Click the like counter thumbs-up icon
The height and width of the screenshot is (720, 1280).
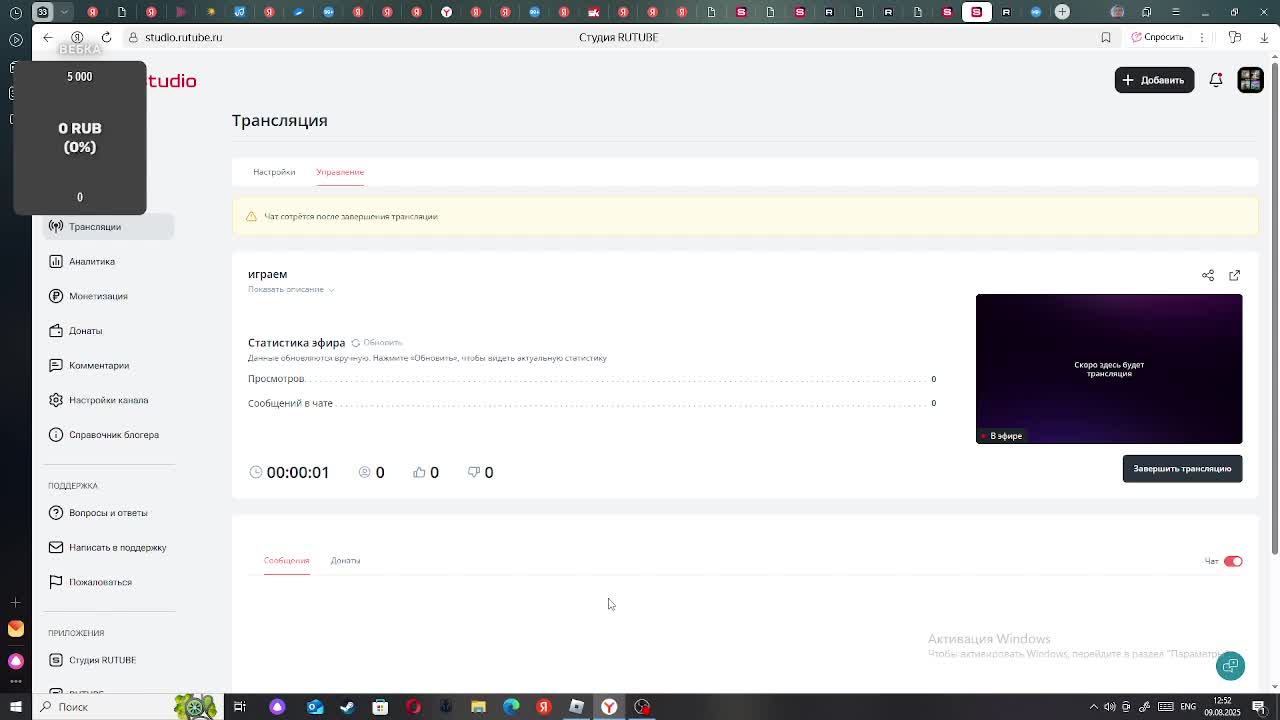tap(419, 472)
